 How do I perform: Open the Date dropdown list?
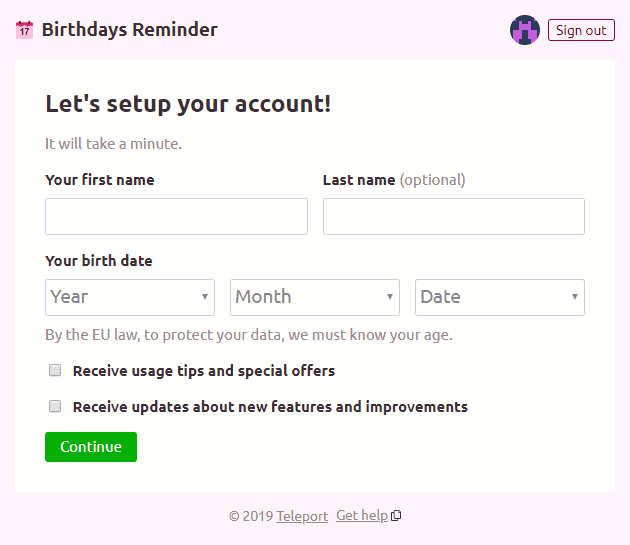click(x=499, y=297)
